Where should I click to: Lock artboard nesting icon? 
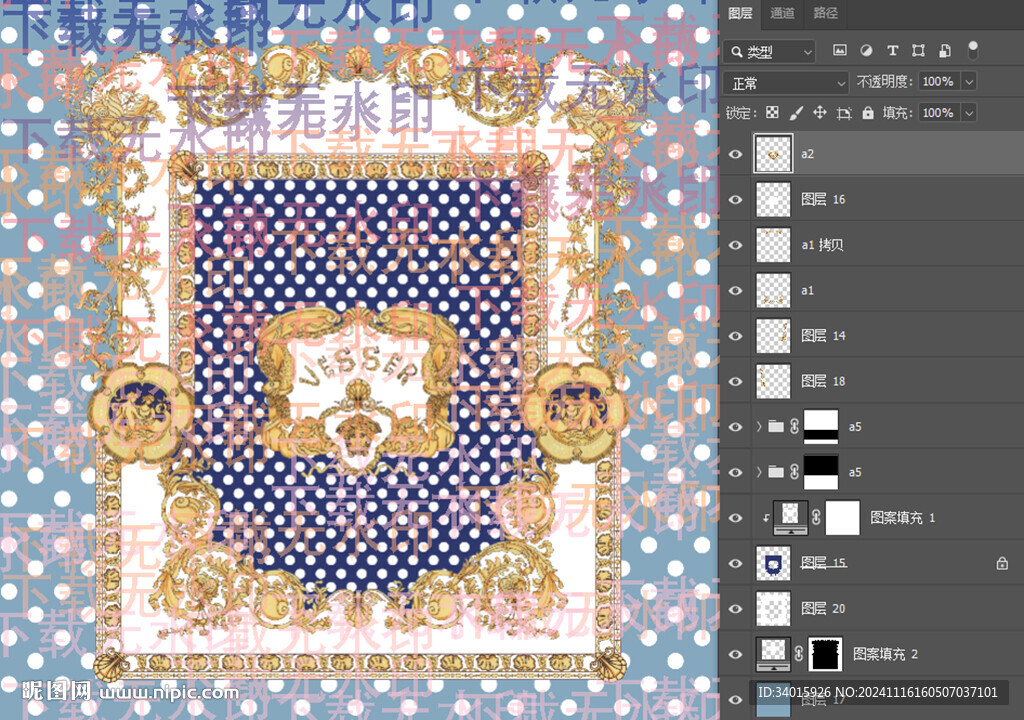844,113
